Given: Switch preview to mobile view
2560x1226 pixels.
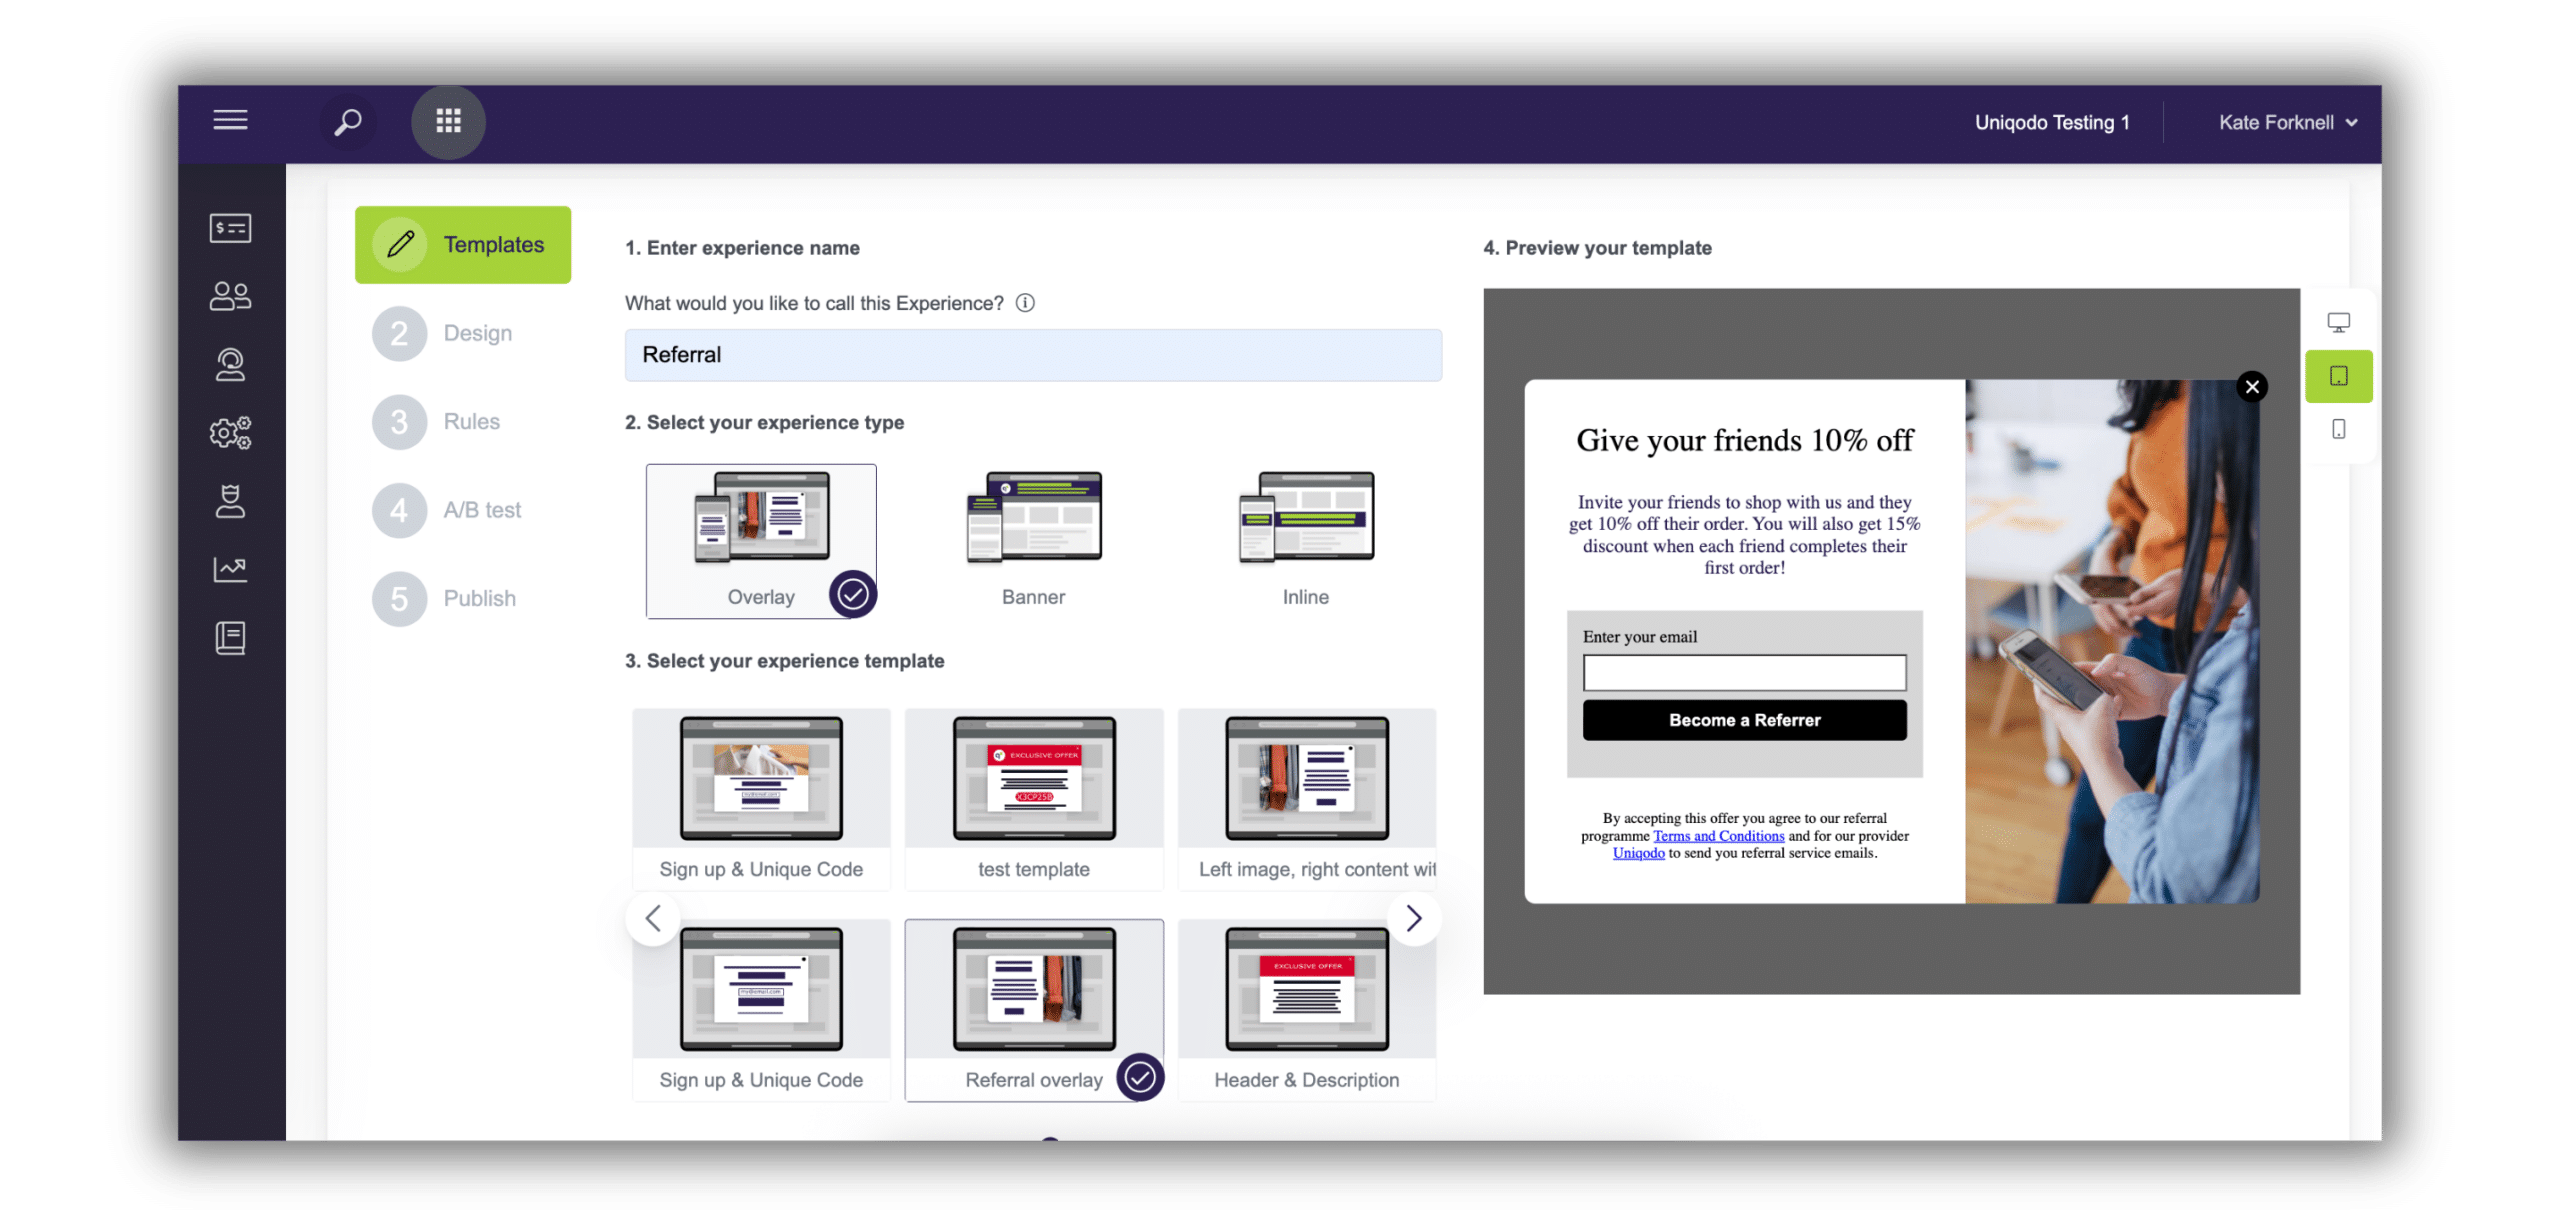Looking at the screenshot, I should click(x=2338, y=429).
